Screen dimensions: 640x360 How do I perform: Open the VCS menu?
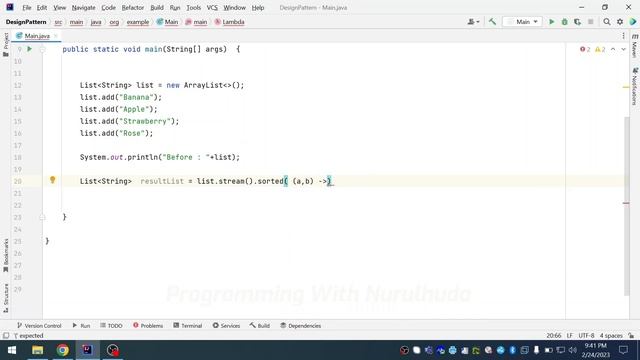click(212, 8)
